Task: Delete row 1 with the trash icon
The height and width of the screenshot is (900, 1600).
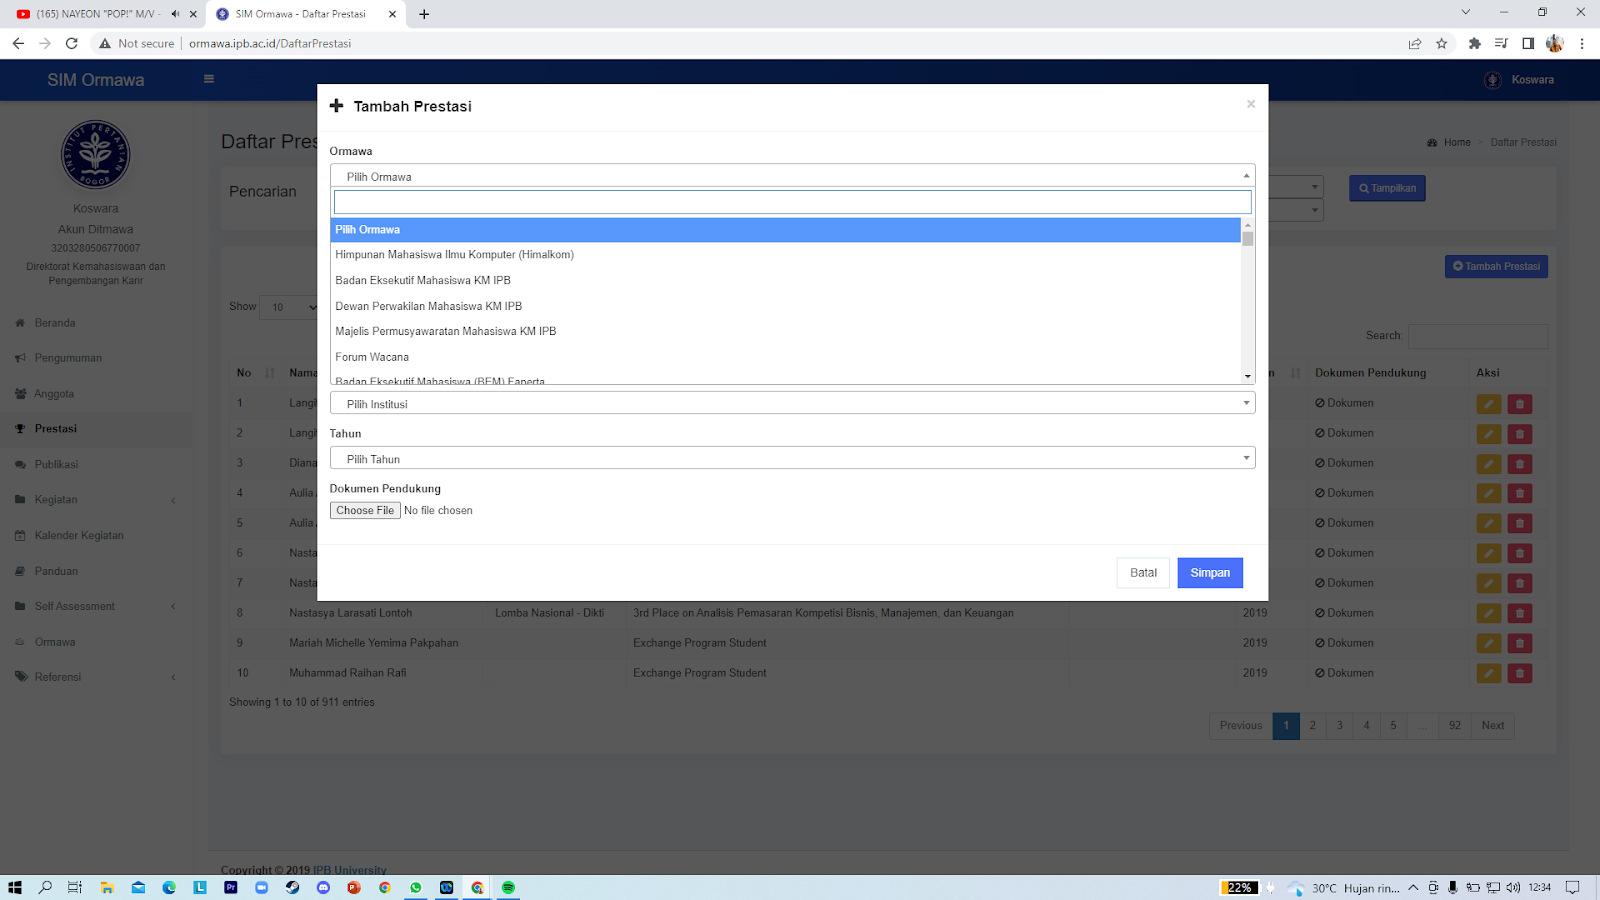Action: pos(1520,404)
